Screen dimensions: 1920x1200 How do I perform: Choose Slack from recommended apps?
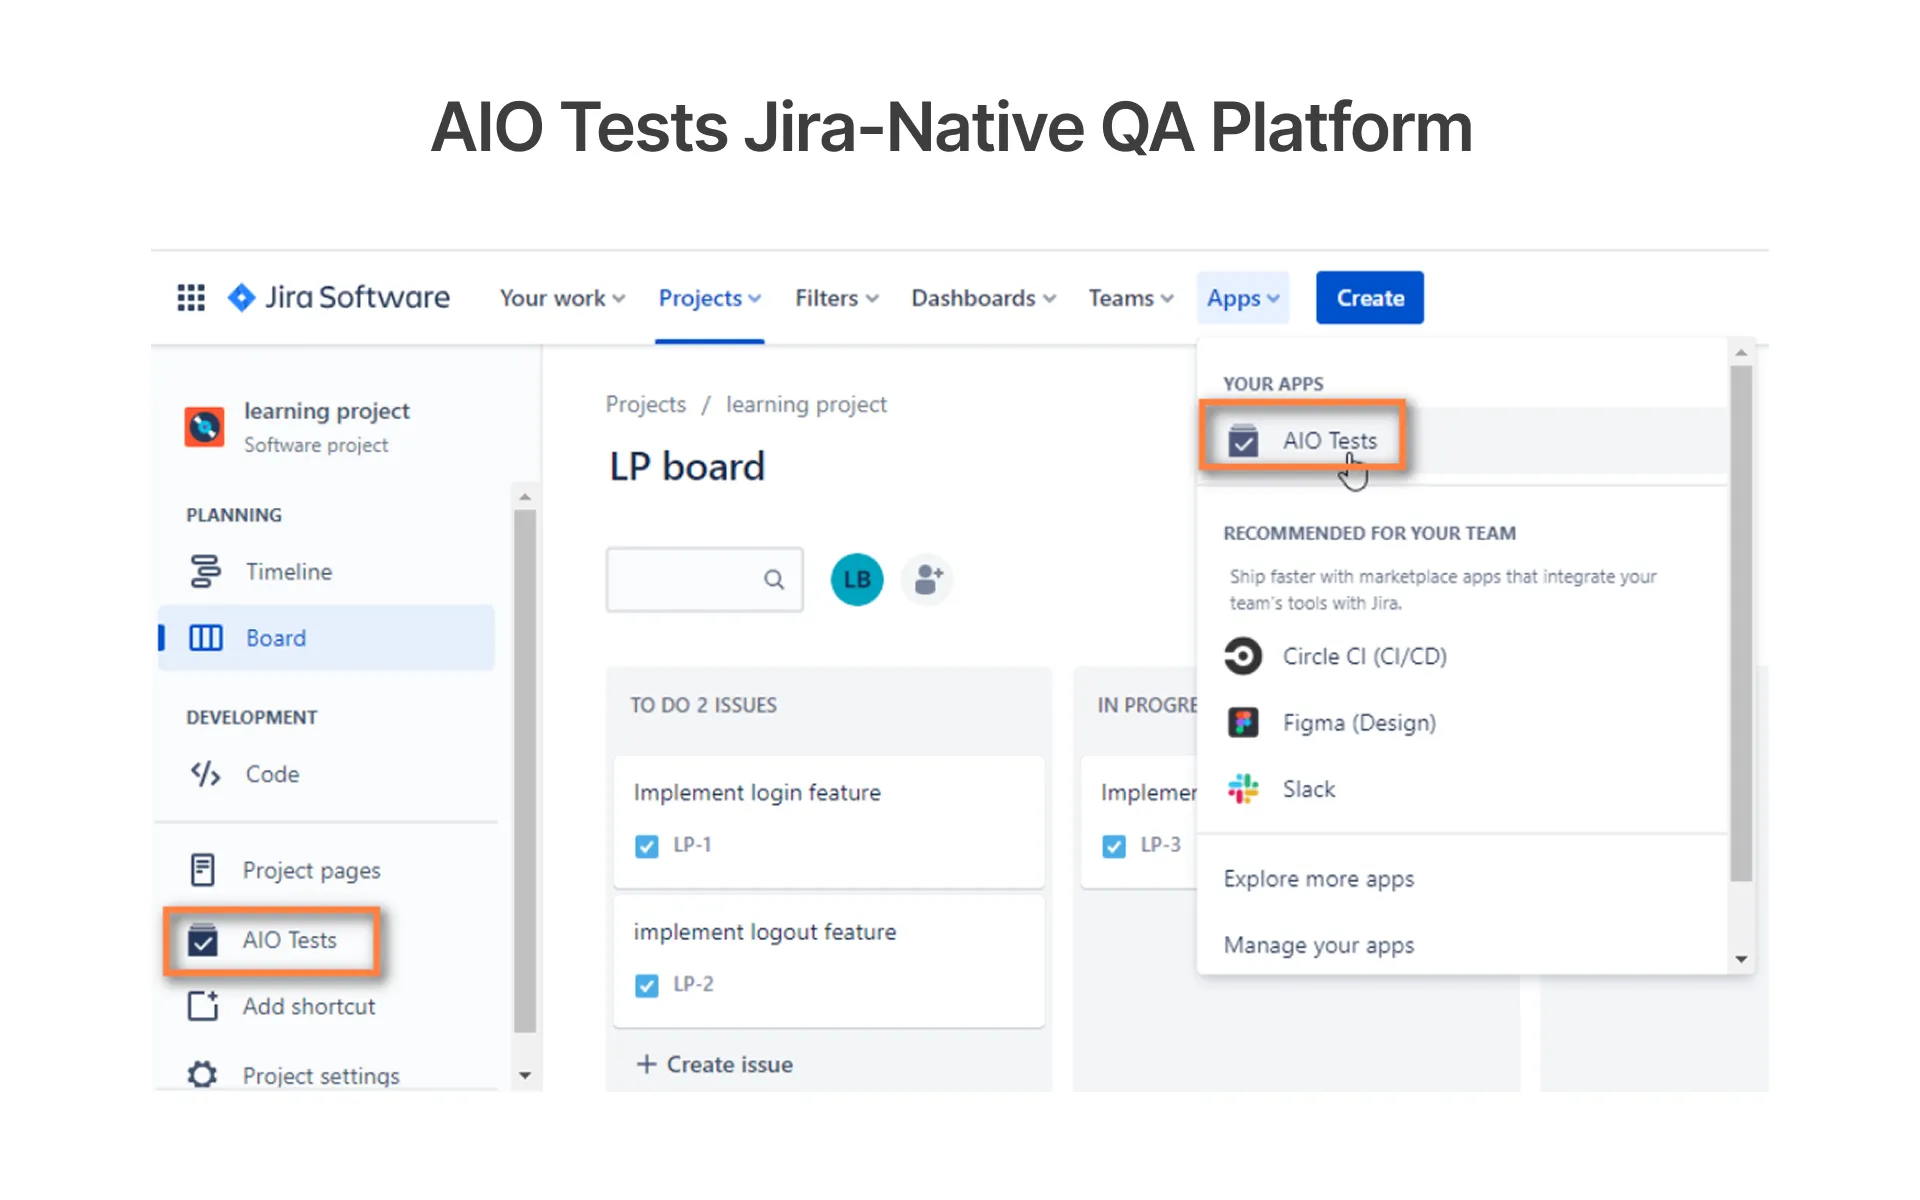coord(1462,789)
